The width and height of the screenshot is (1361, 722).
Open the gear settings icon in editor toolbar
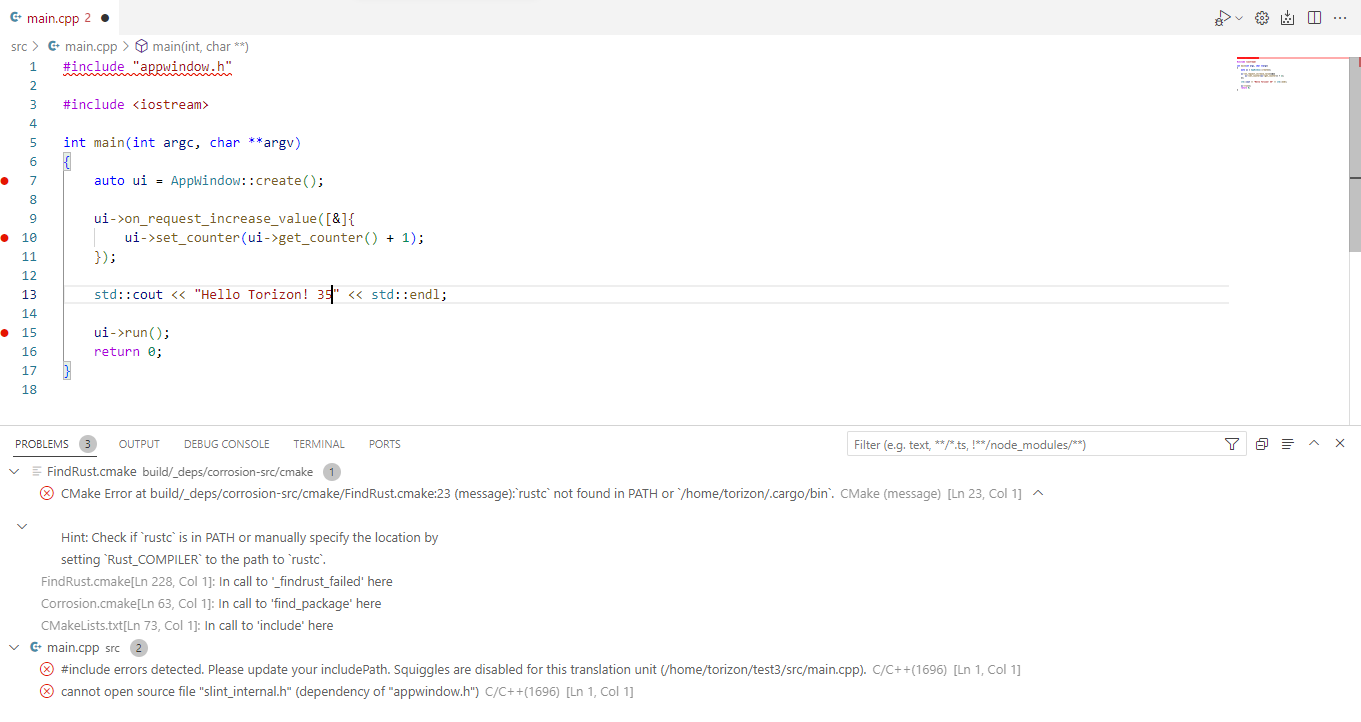click(x=1262, y=18)
